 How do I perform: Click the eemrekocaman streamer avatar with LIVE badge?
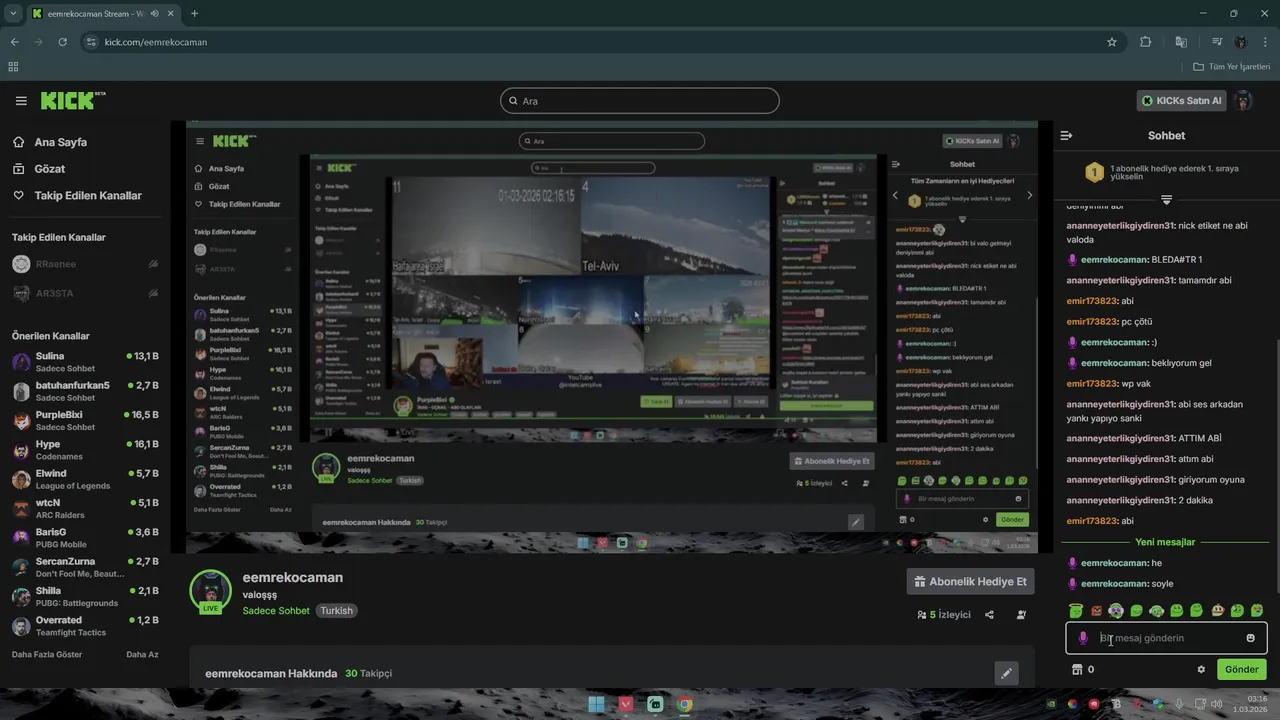tap(211, 592)
